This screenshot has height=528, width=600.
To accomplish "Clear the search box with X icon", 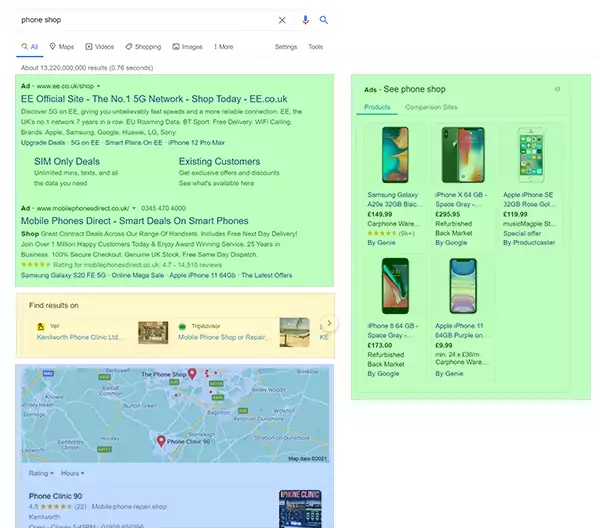I will pyautogui.click(x=282, y=20).
